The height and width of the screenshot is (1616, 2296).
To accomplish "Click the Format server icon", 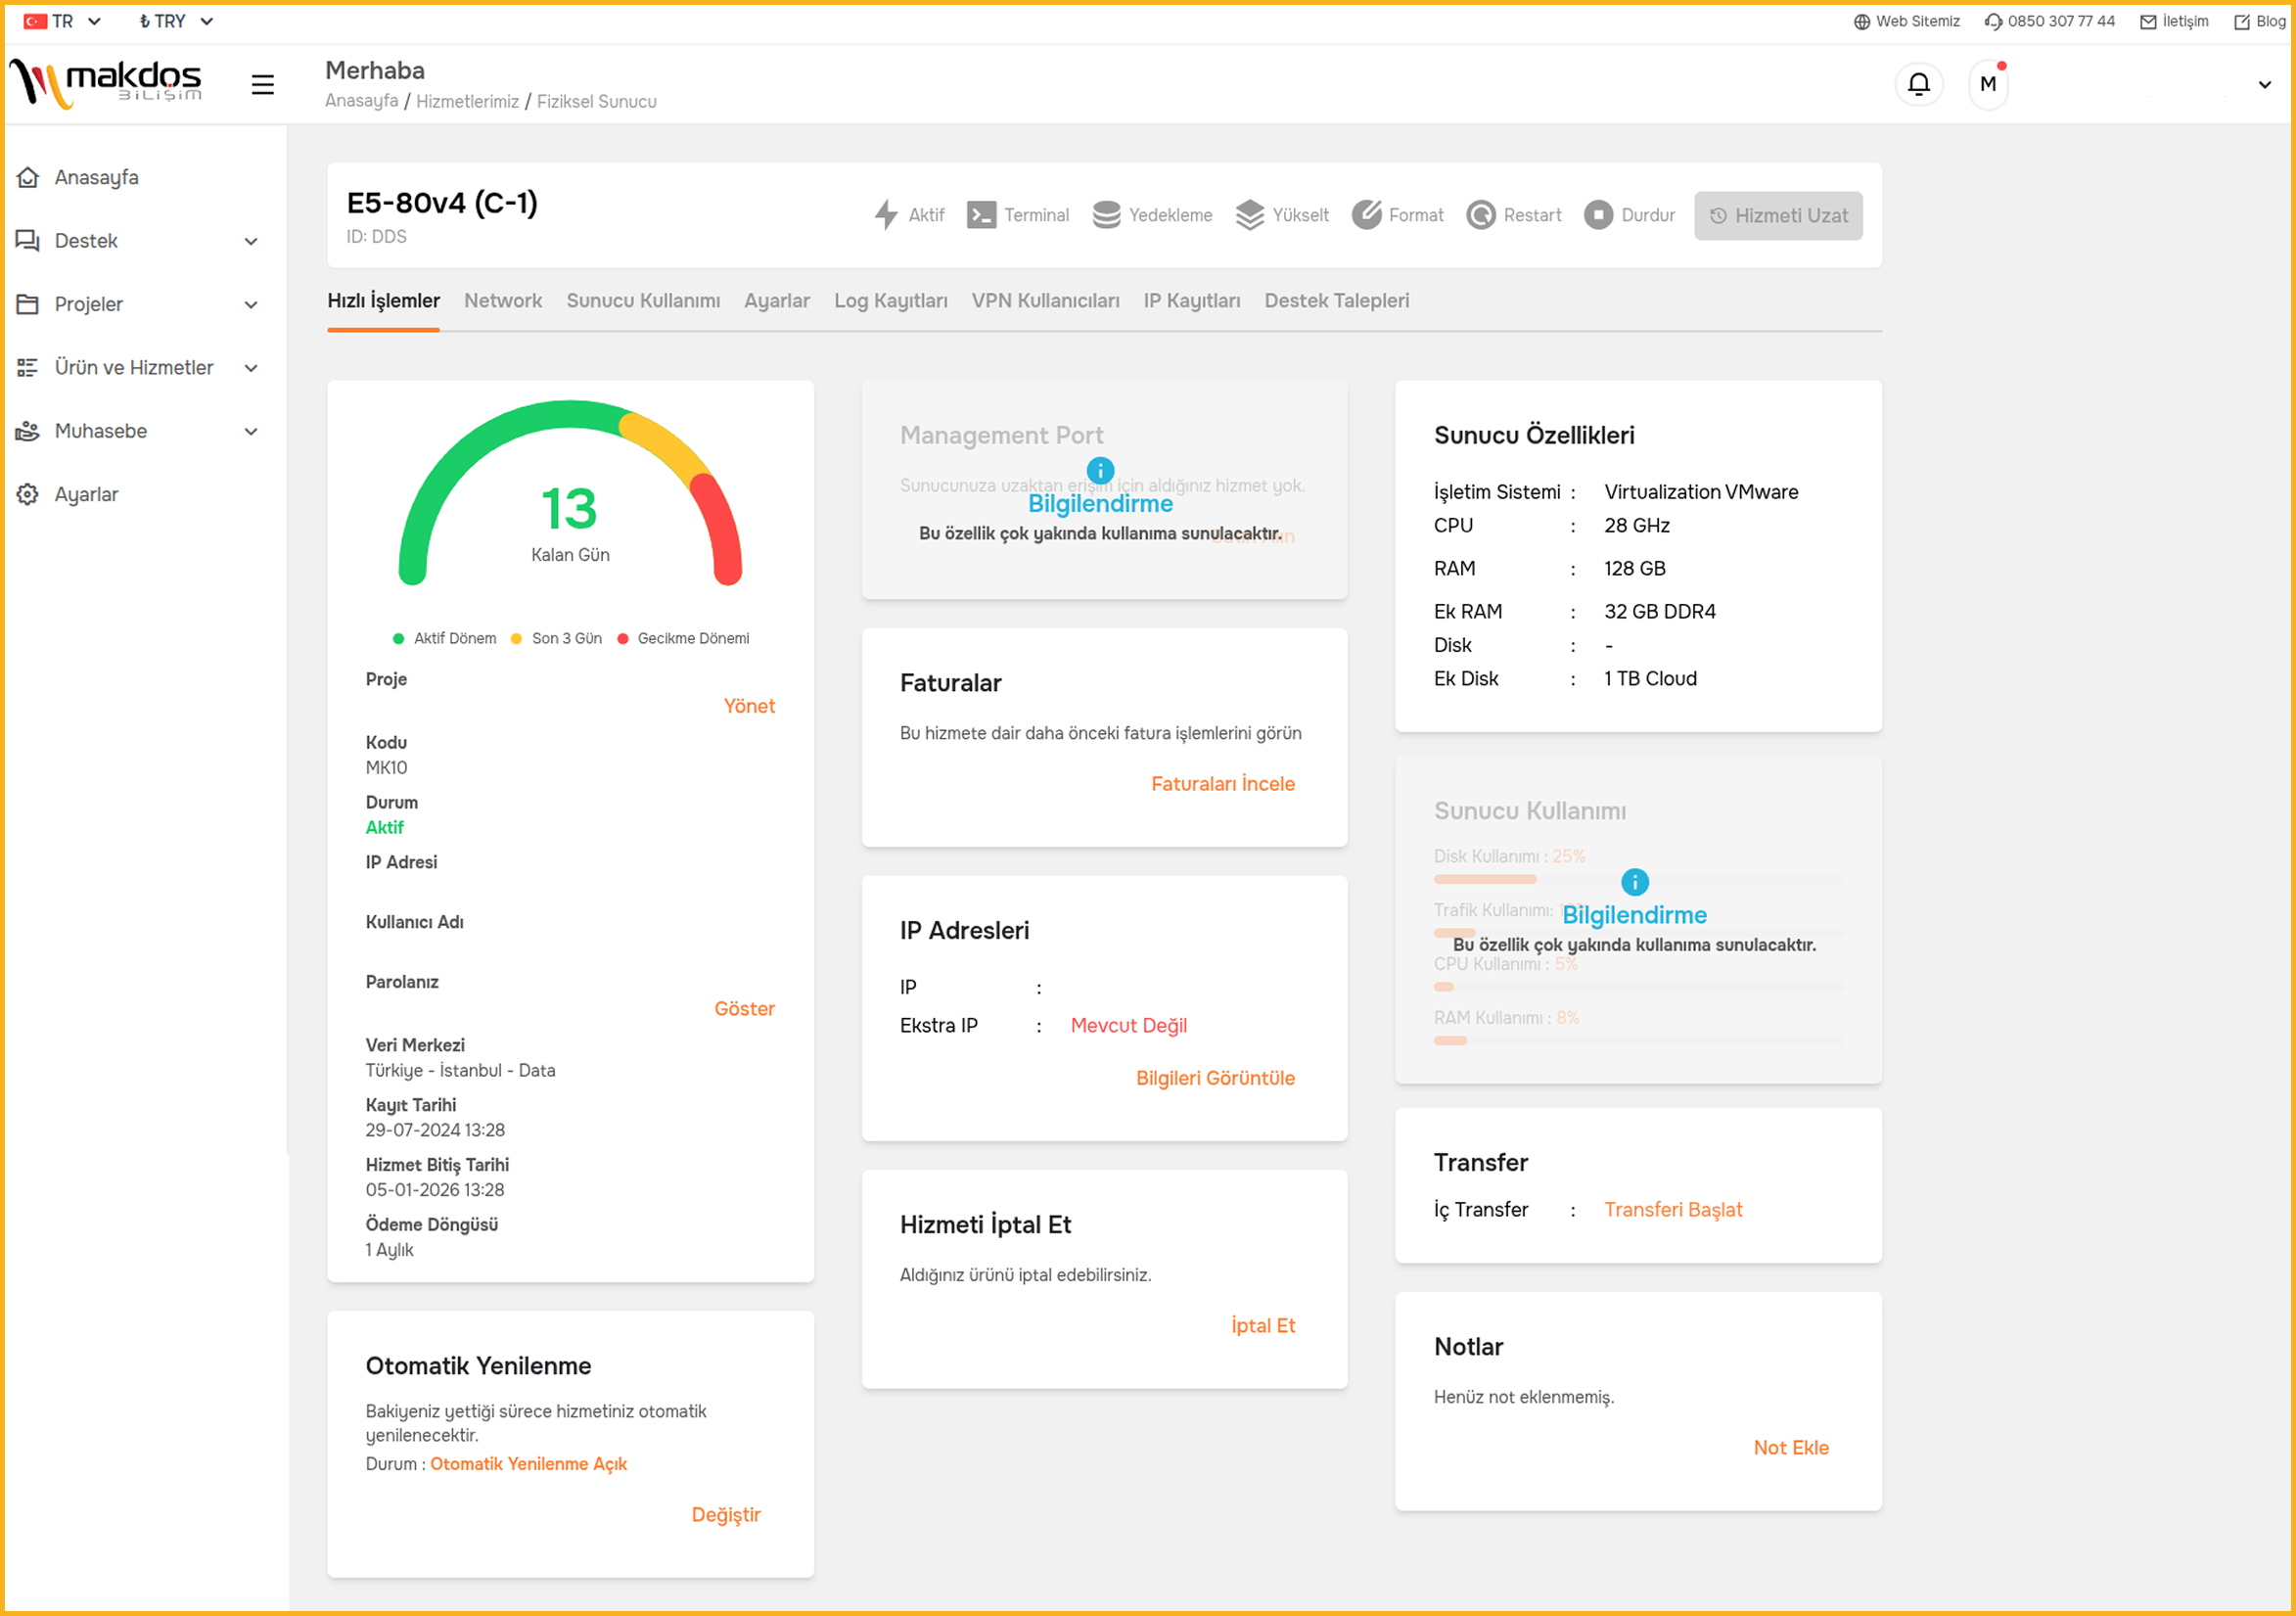I will pos(1366,215).
